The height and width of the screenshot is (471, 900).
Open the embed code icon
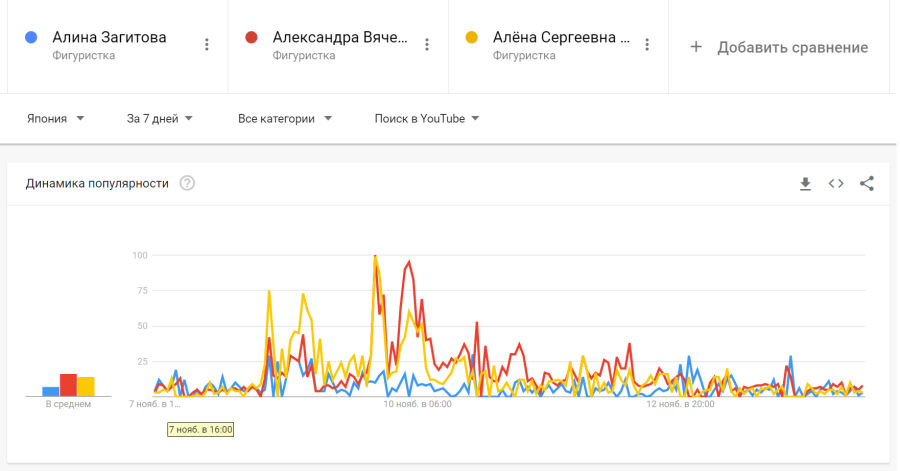click(x=836, y=184)
